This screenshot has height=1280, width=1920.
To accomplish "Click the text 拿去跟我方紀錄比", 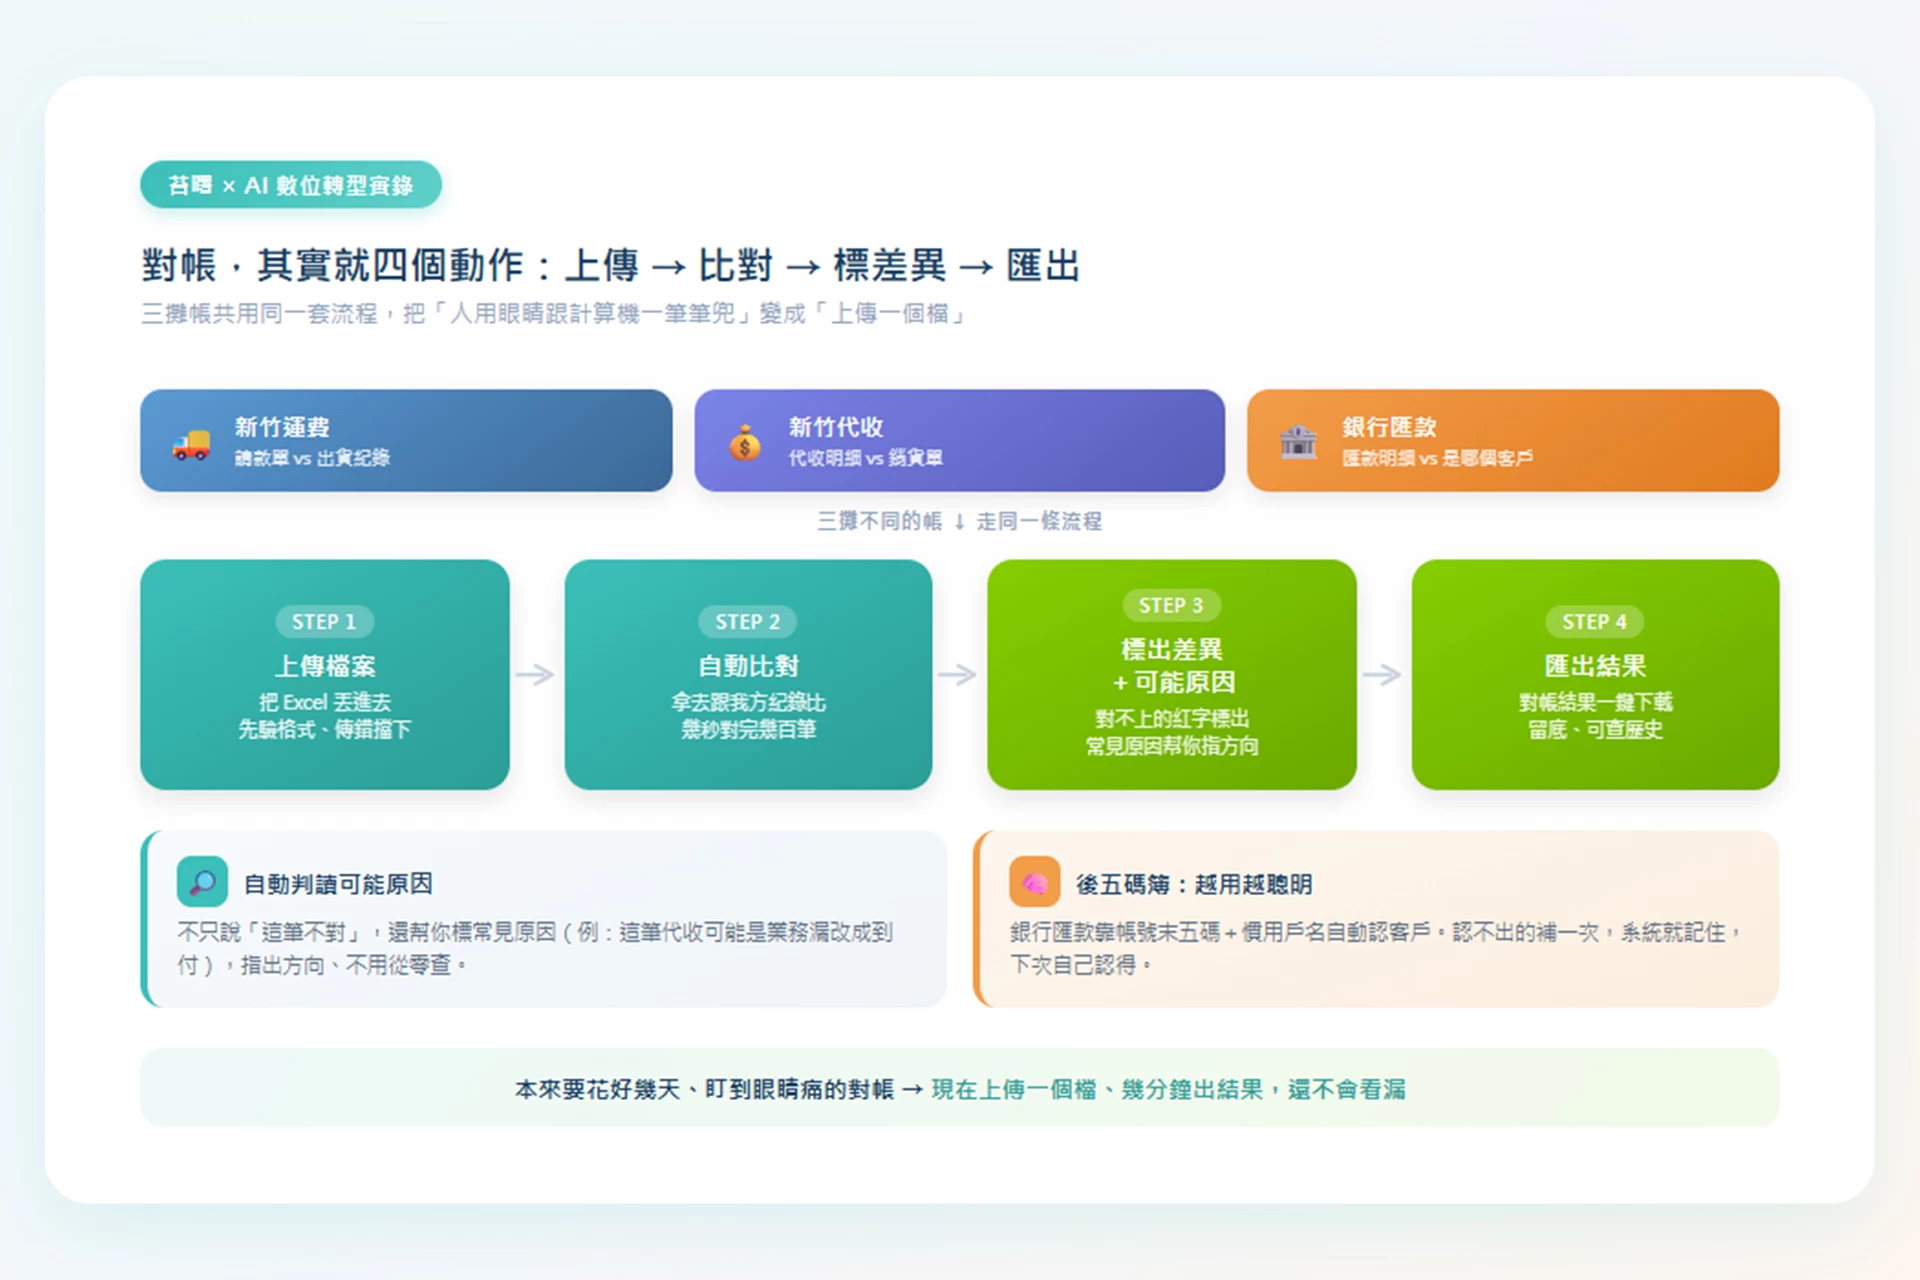I will (748, 702).
